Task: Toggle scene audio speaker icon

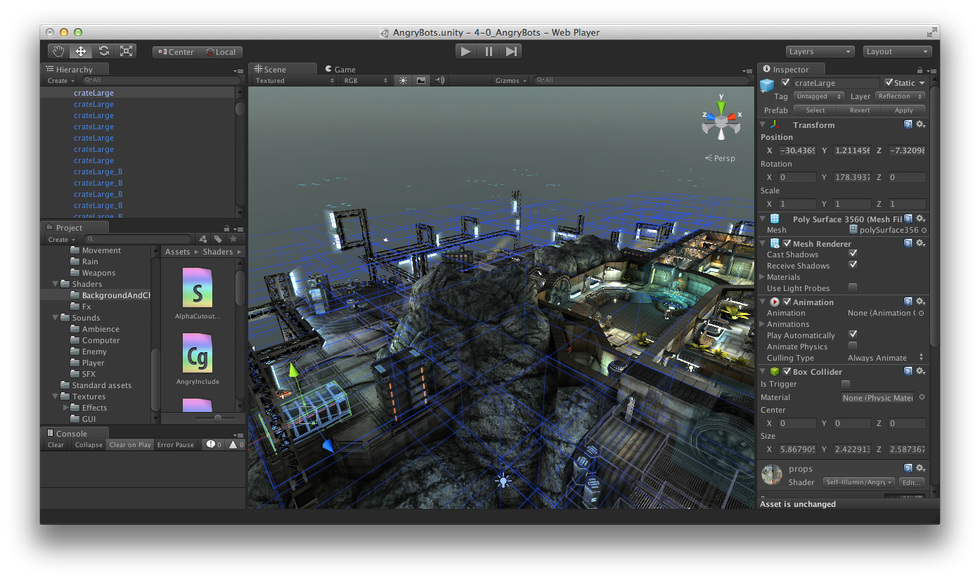Action: pos(440,81)
